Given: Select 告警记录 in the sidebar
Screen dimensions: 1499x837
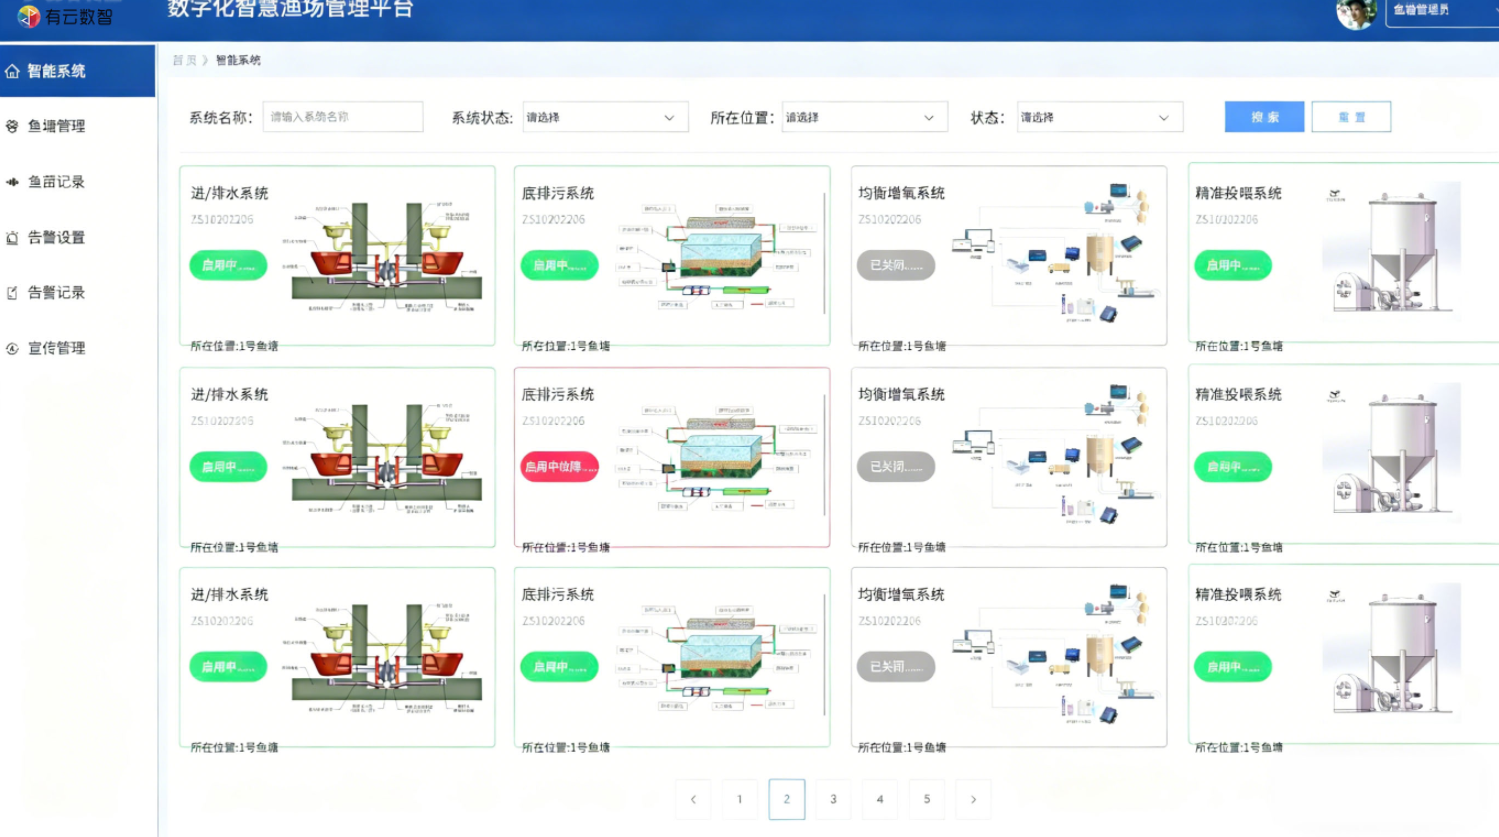Looking at the screenshot, I should pyautogui.click(x=57, y=293).
